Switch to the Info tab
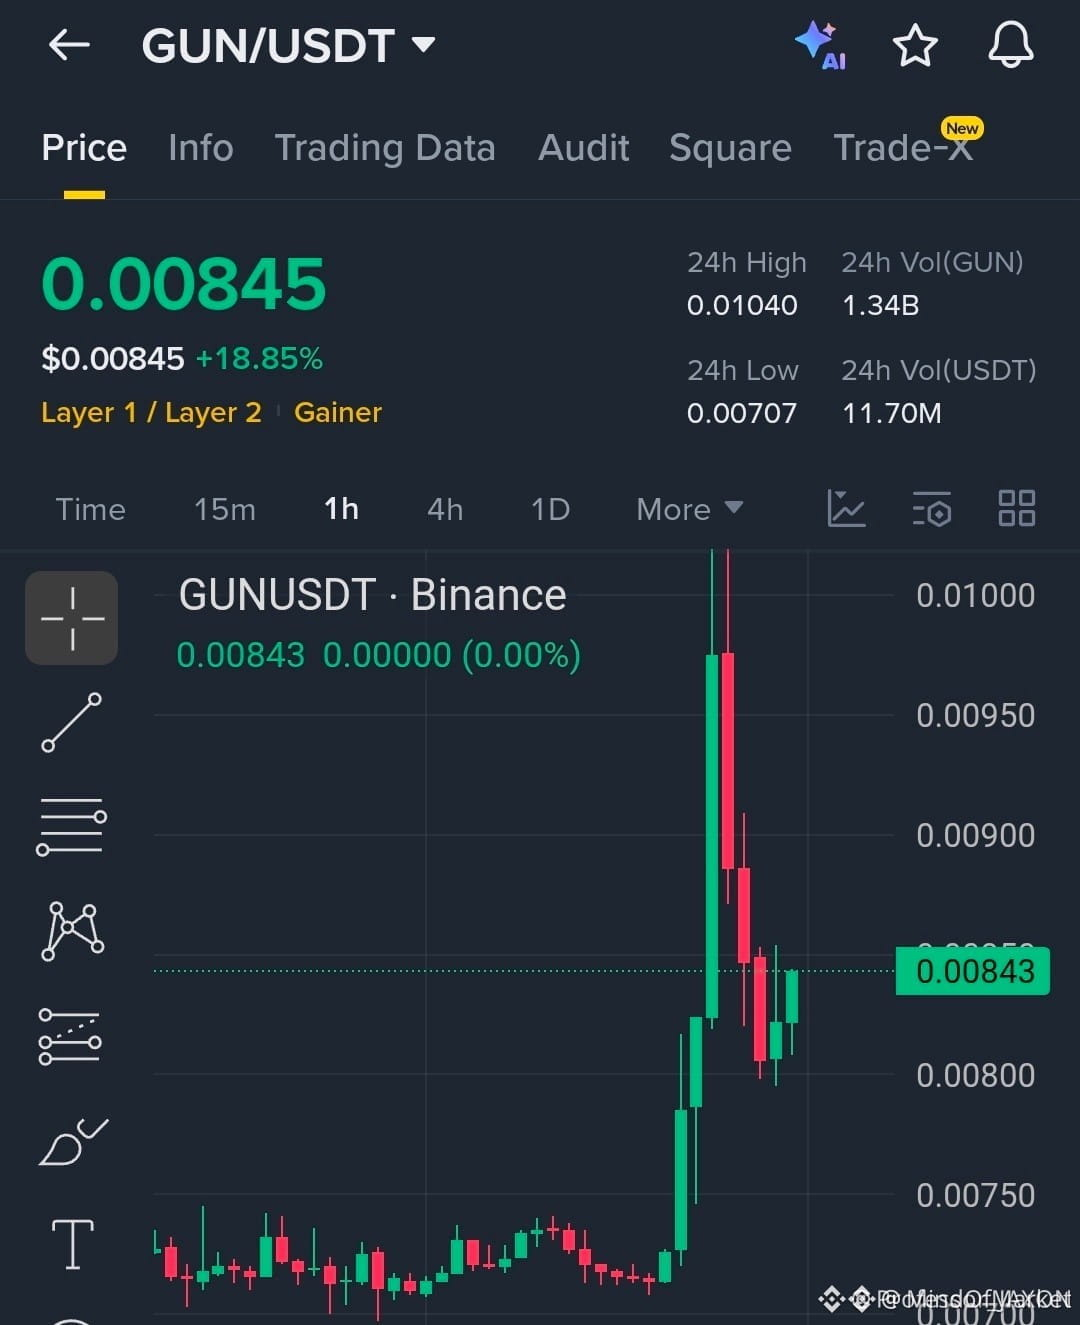The height and width of the screenshot is (1325, 1080). tap(201, 148)
